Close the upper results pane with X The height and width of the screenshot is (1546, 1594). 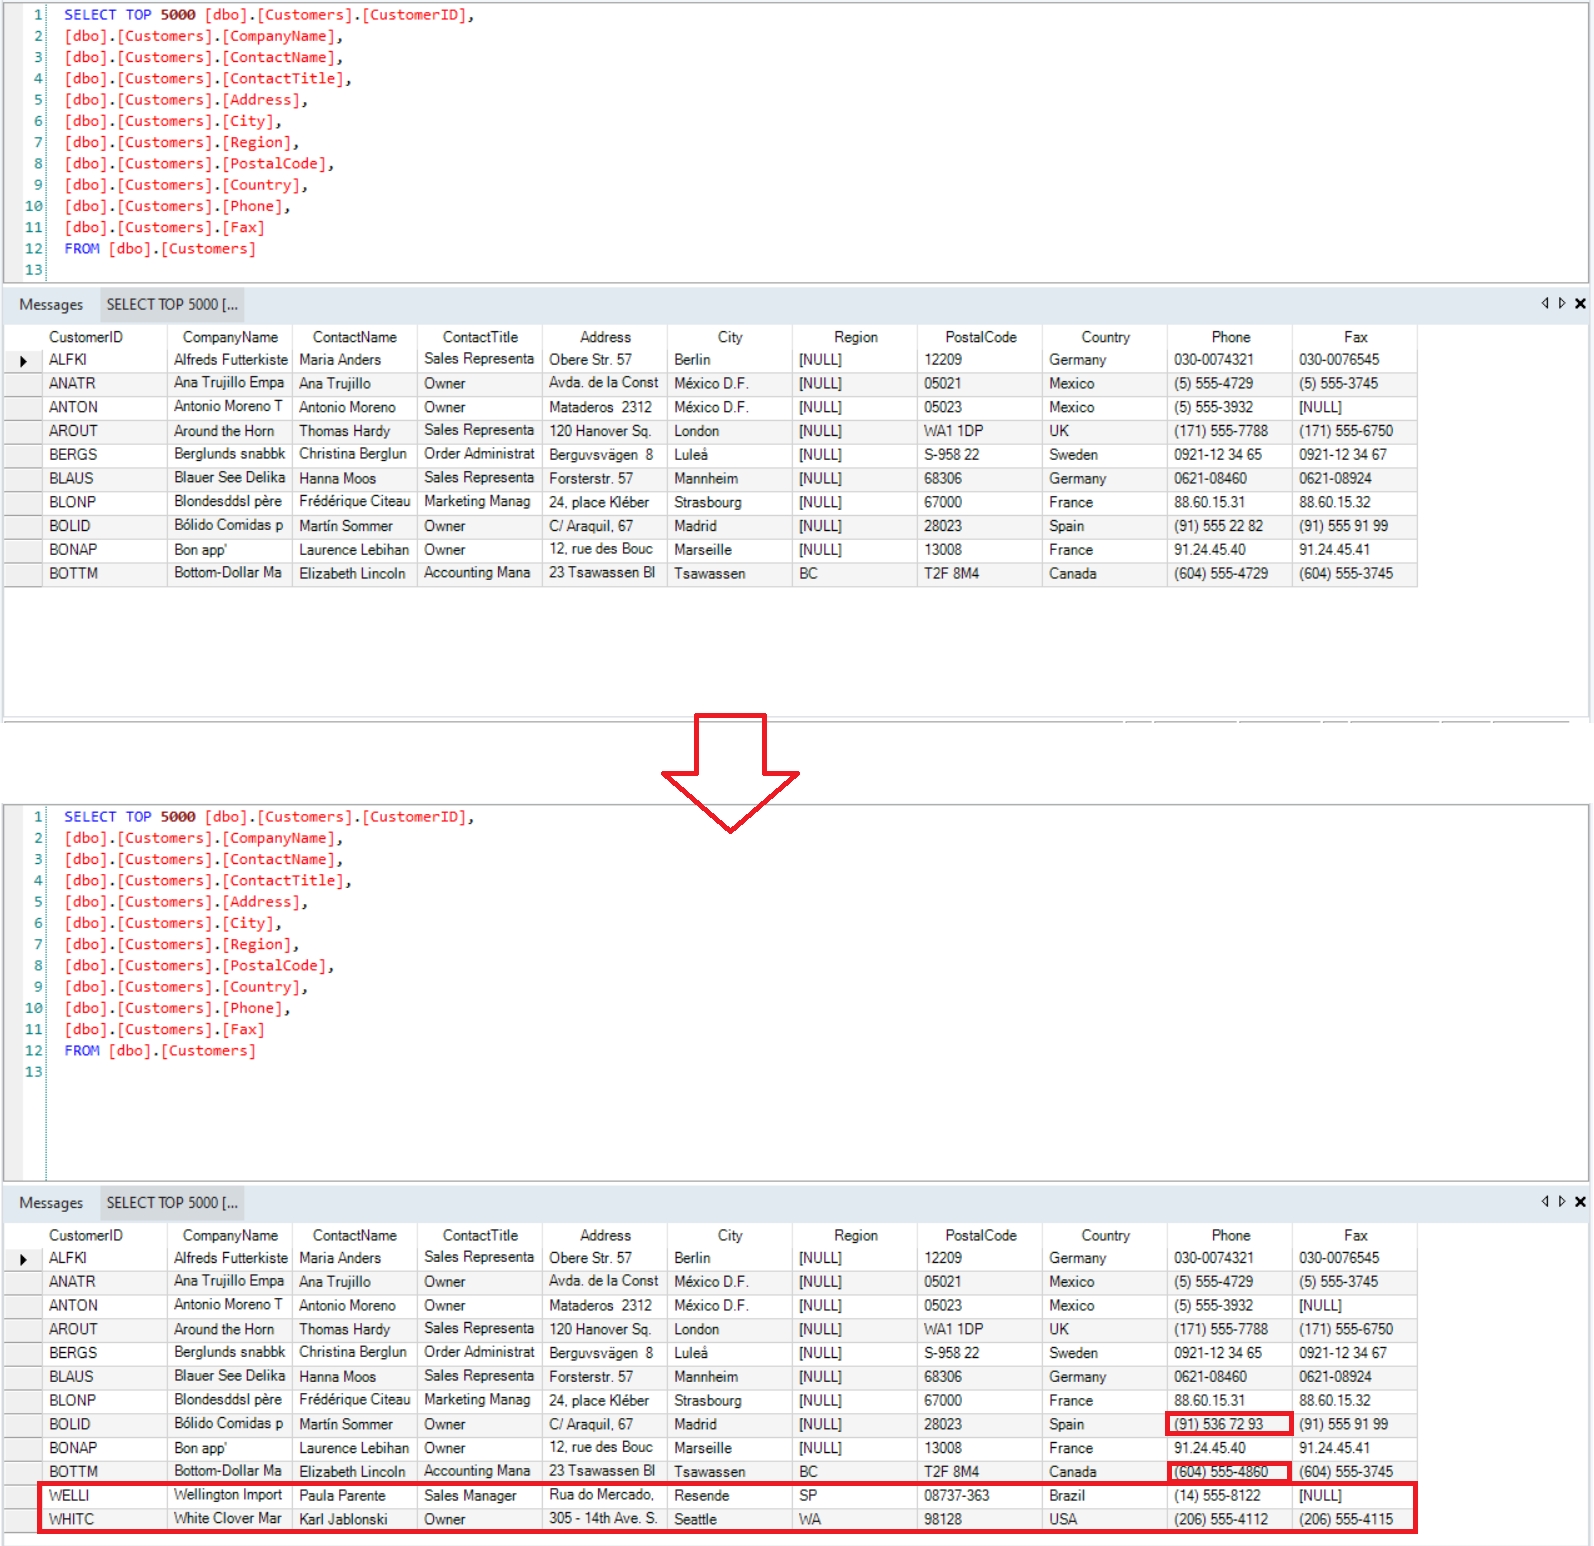pos(1580,303)
